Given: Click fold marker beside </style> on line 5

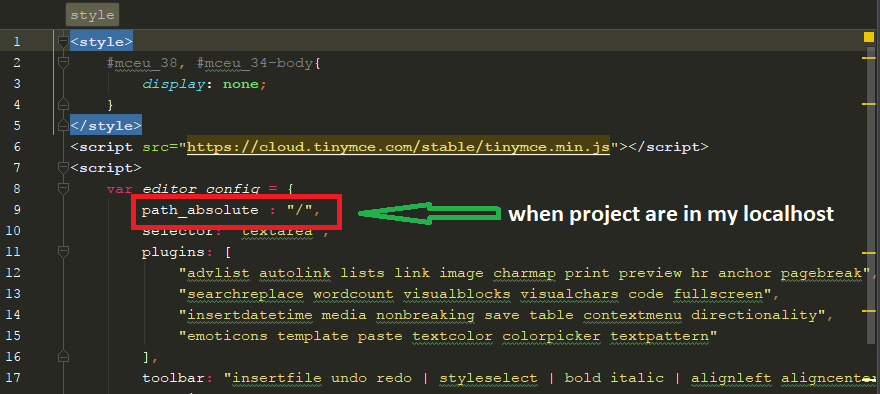Looking at the screenshot, I should 63,126.
